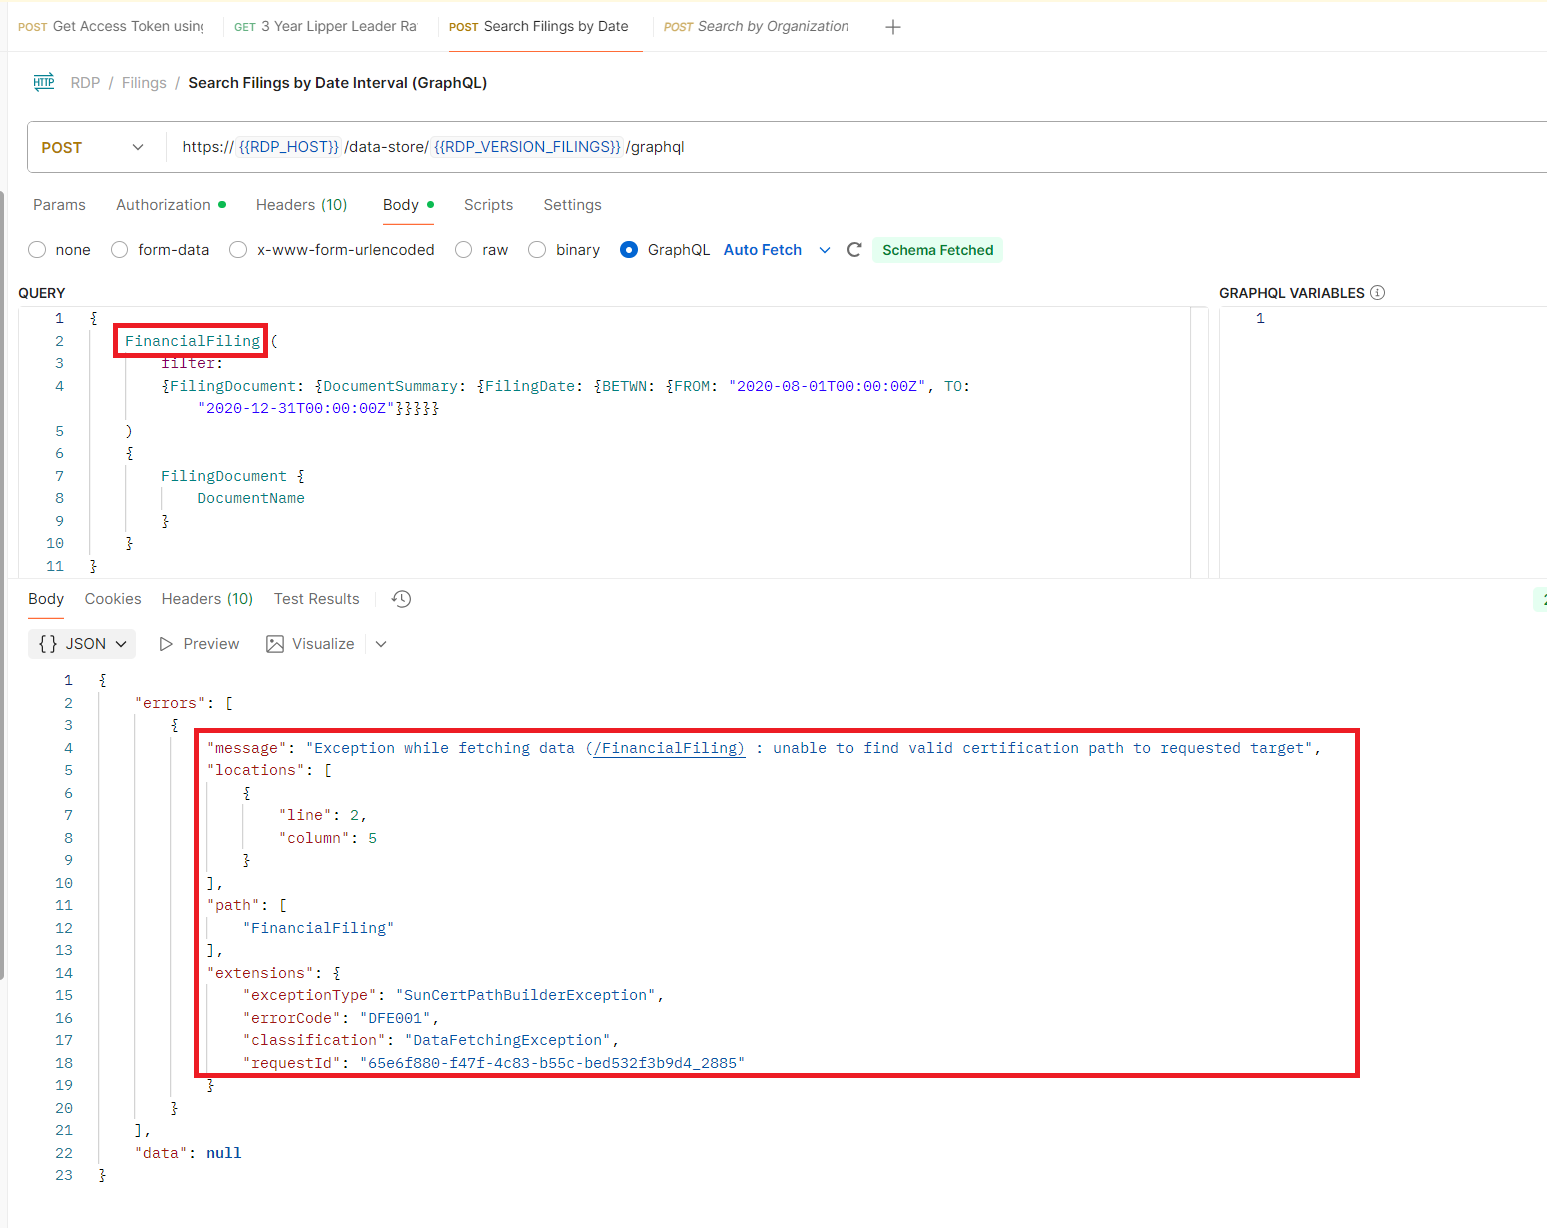This screenshot has height=1228, width=1547.
Task: Expand the Auto Fetch options chevron
Action: (825, 250)
